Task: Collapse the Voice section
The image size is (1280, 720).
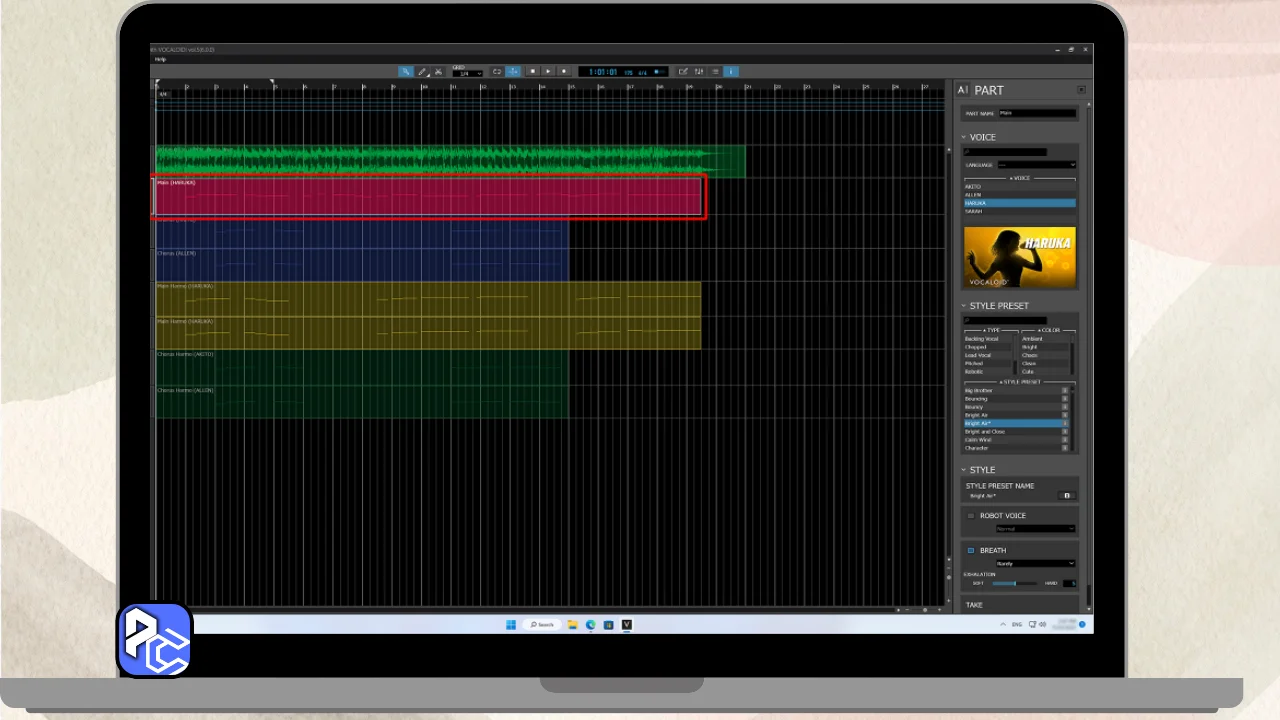Action: click(x=965, y=138)
